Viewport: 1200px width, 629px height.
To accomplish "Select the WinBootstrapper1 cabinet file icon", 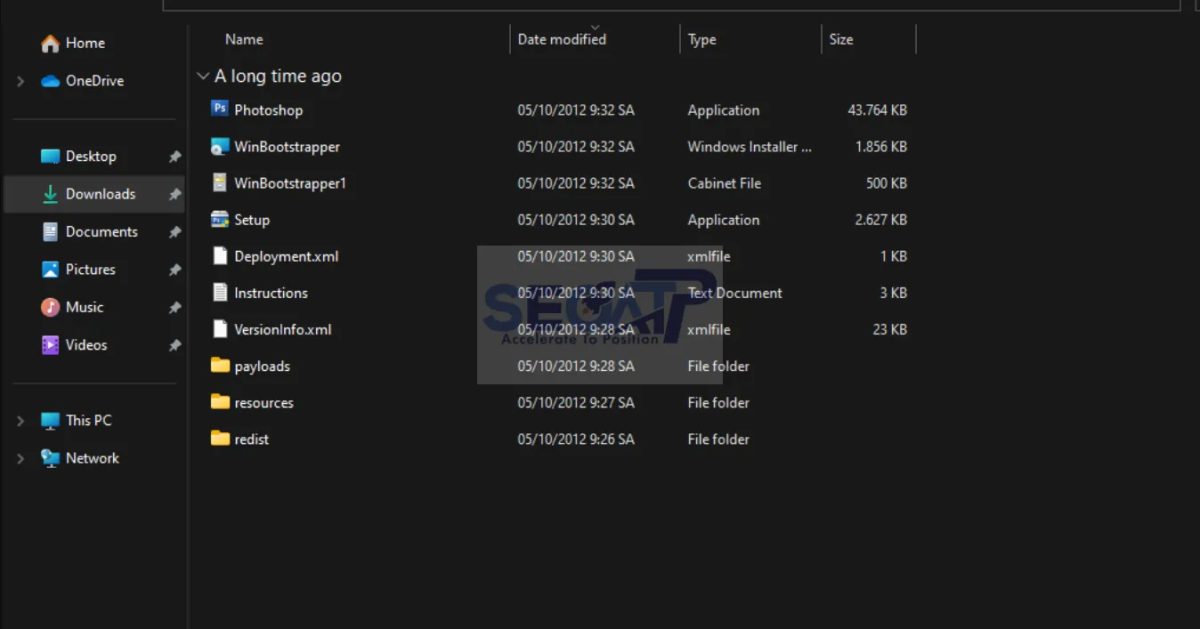I will pyautogui.click(x=219, y=183).
